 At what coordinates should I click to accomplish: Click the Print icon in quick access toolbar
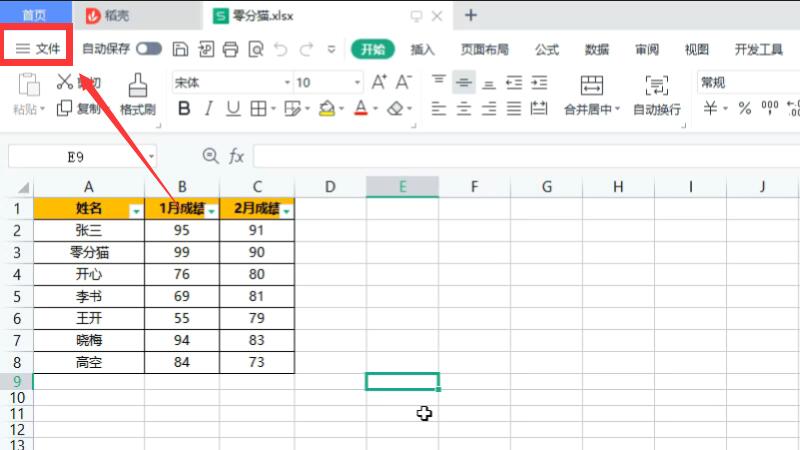(230, 49)
